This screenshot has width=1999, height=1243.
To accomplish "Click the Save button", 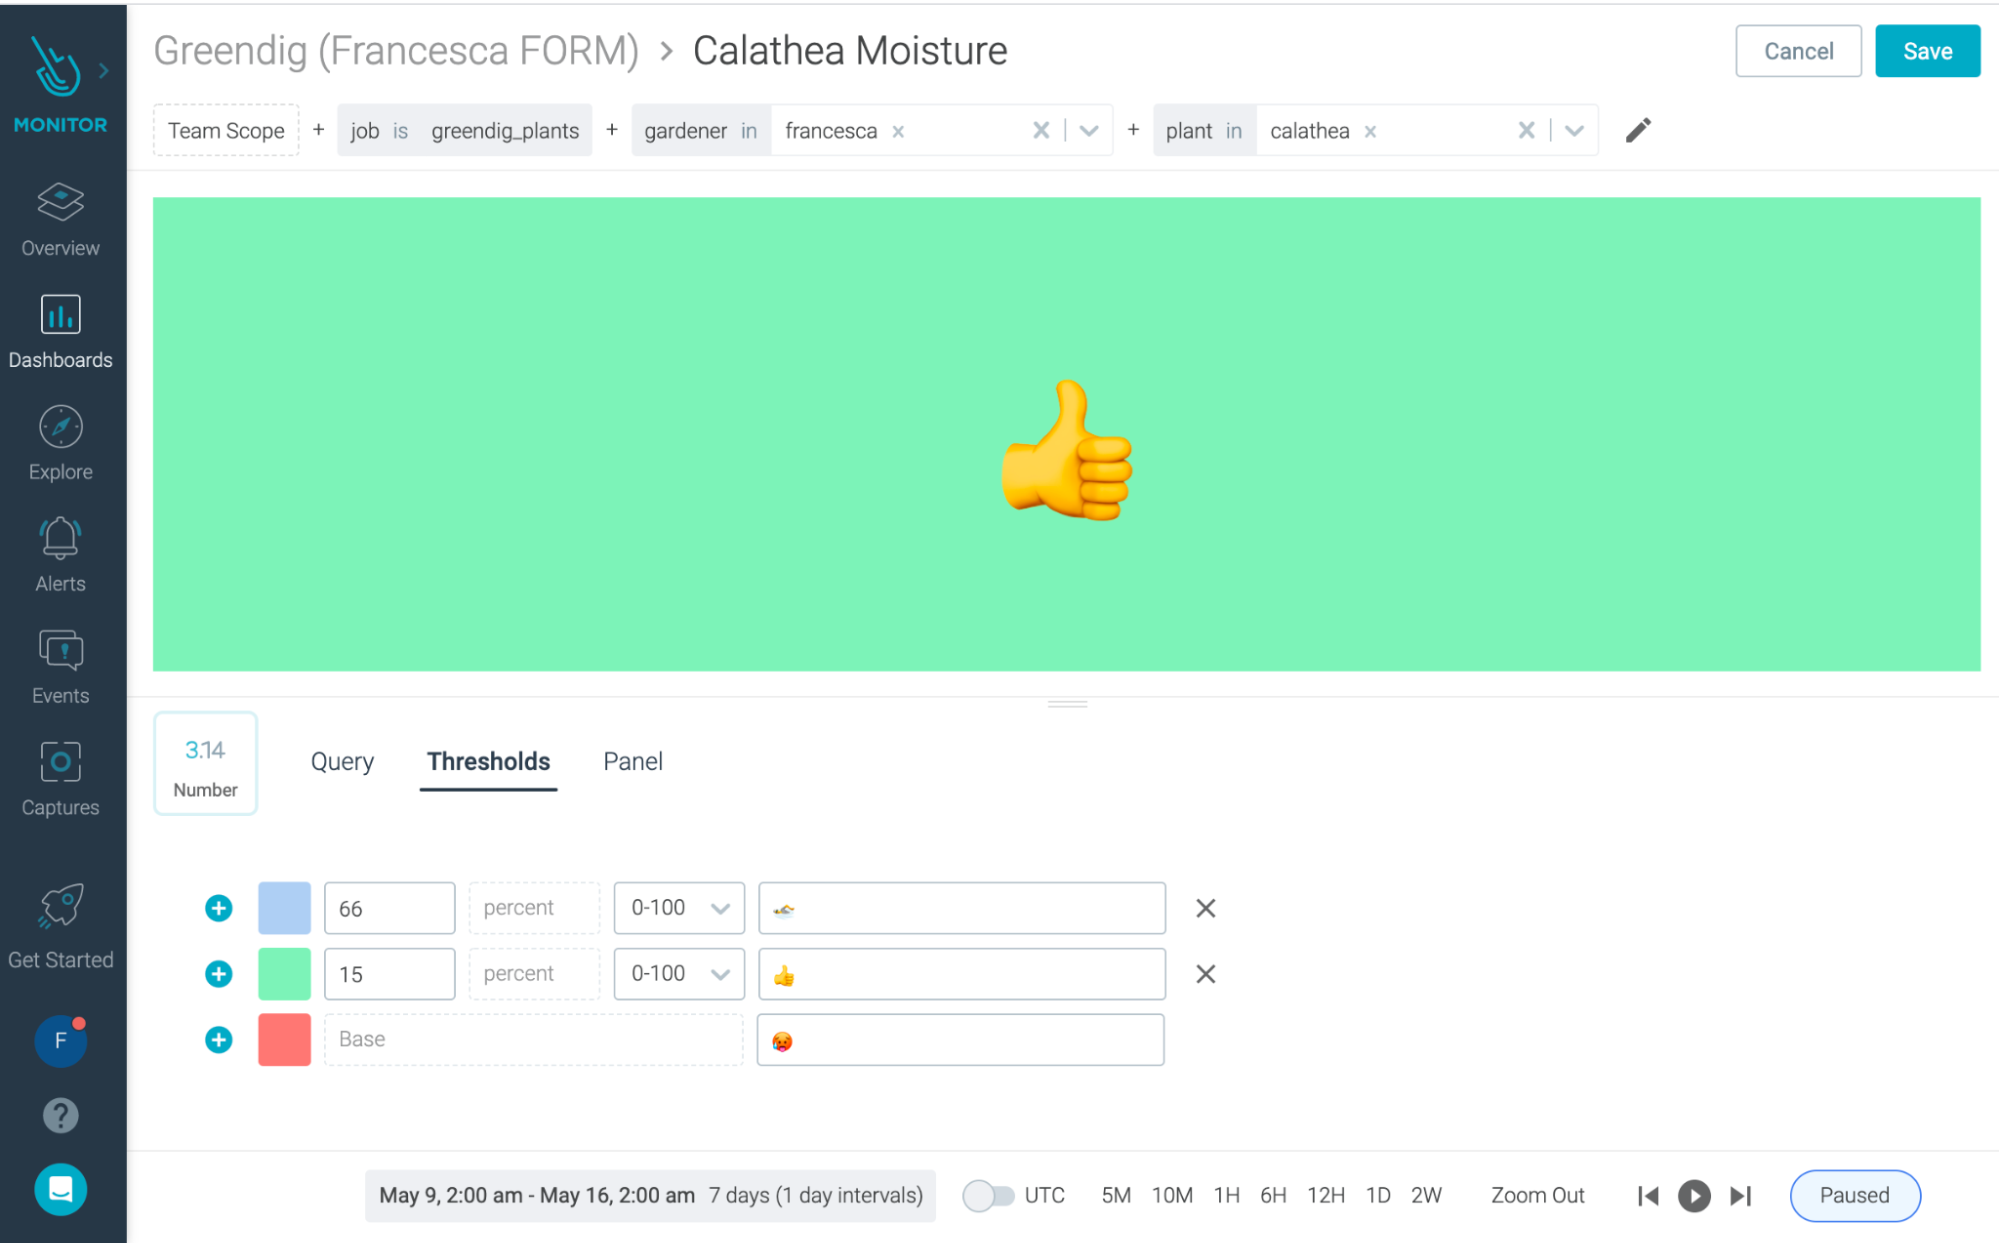I will (x=1926, y=52).
